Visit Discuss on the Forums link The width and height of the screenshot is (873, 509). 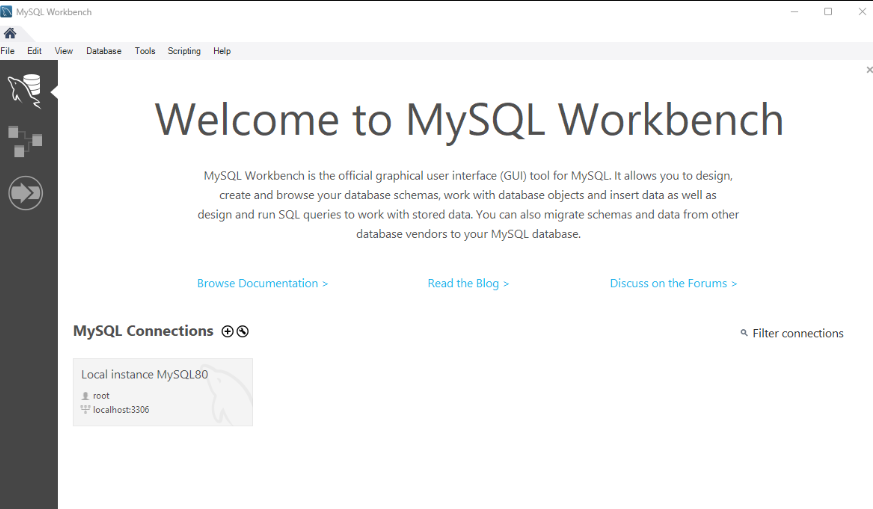(x=673, y=284)
